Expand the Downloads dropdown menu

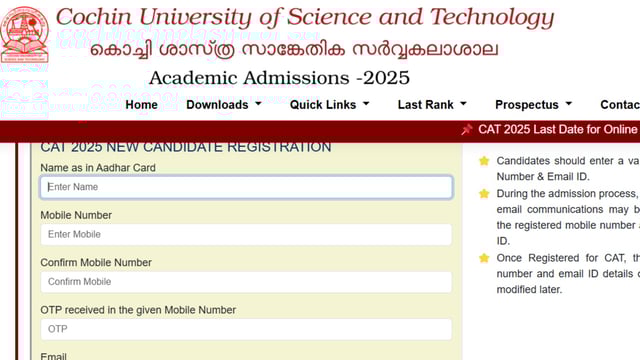coord(224,105)
